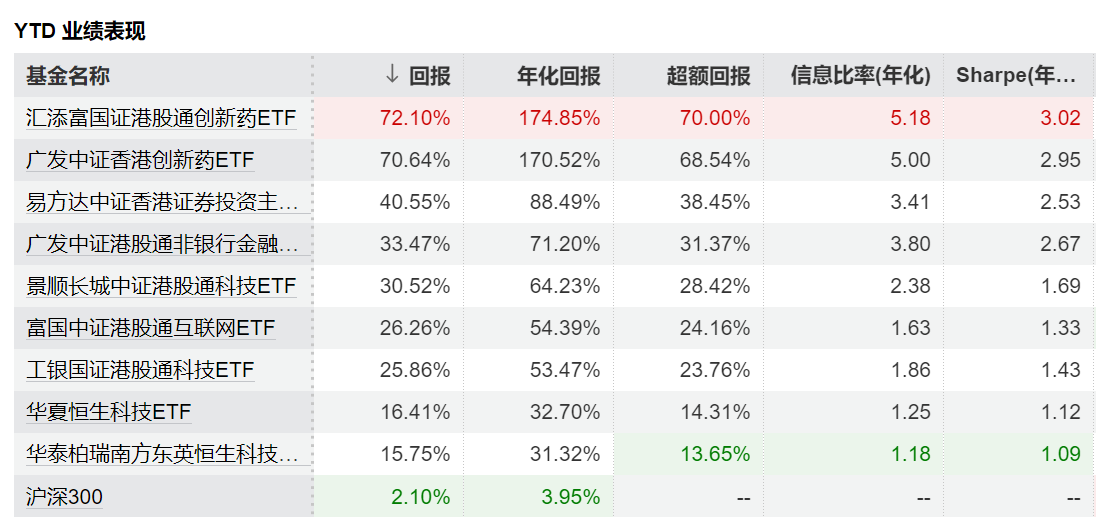Screen dimensions: 1096x519
Task: Click the 基金名称 column header
Action: [68, 75]
